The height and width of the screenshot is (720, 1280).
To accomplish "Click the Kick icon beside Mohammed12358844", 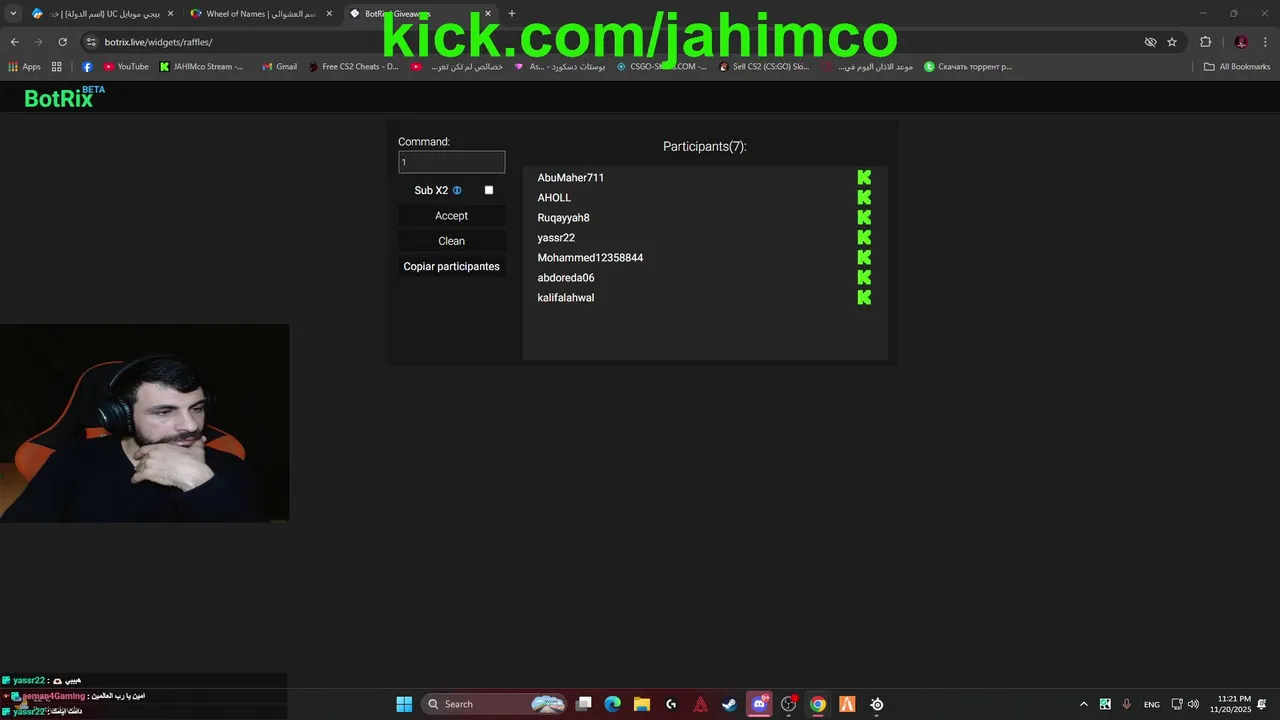I will 864,257.
